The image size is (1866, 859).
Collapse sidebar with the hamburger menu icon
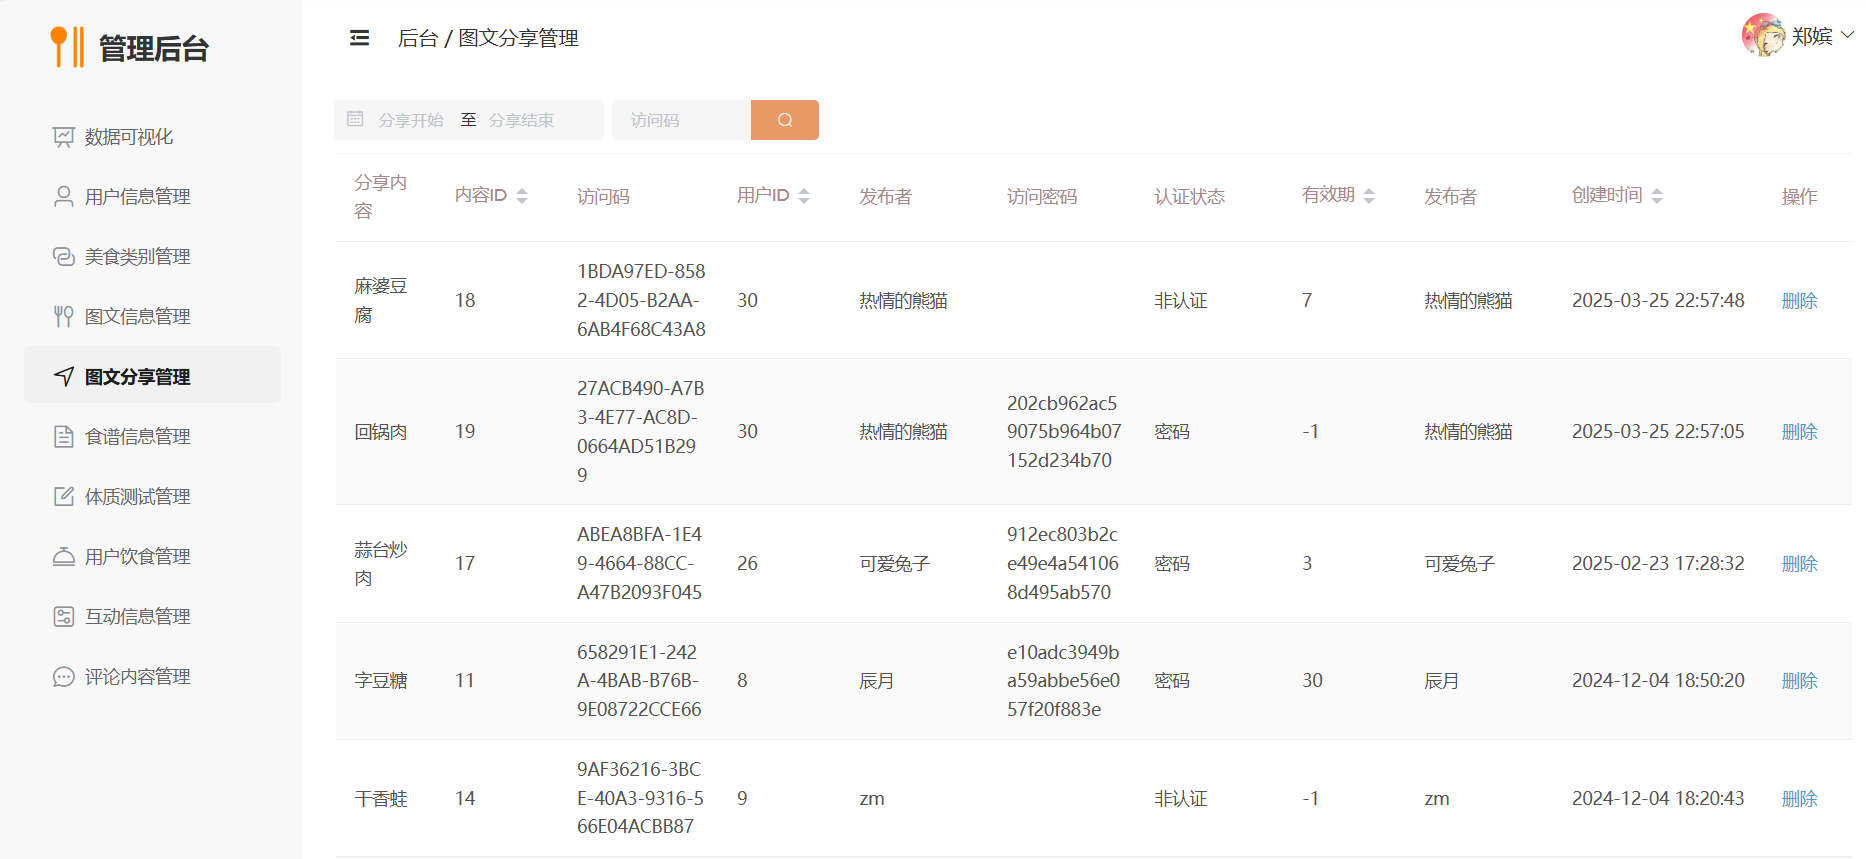359,38
